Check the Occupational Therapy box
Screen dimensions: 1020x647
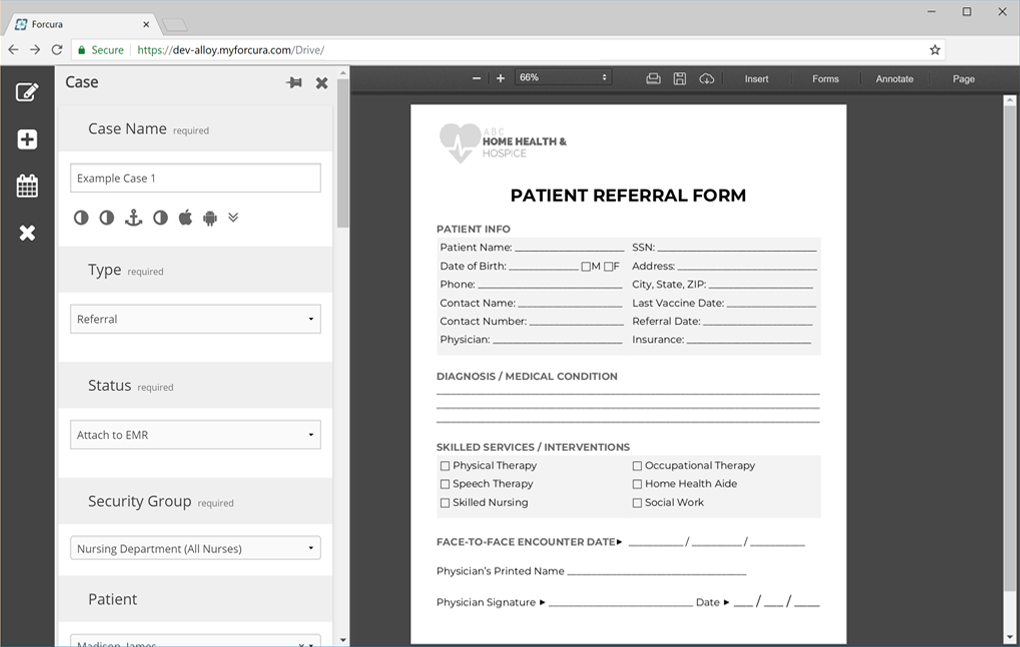638,466
